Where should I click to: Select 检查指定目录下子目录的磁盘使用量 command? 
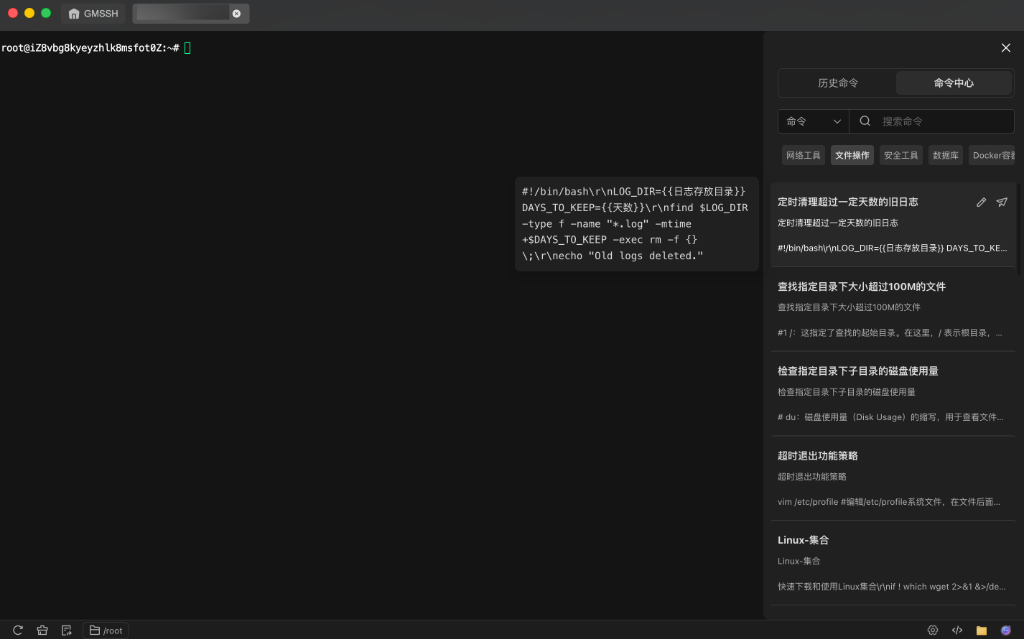point(893,393)
